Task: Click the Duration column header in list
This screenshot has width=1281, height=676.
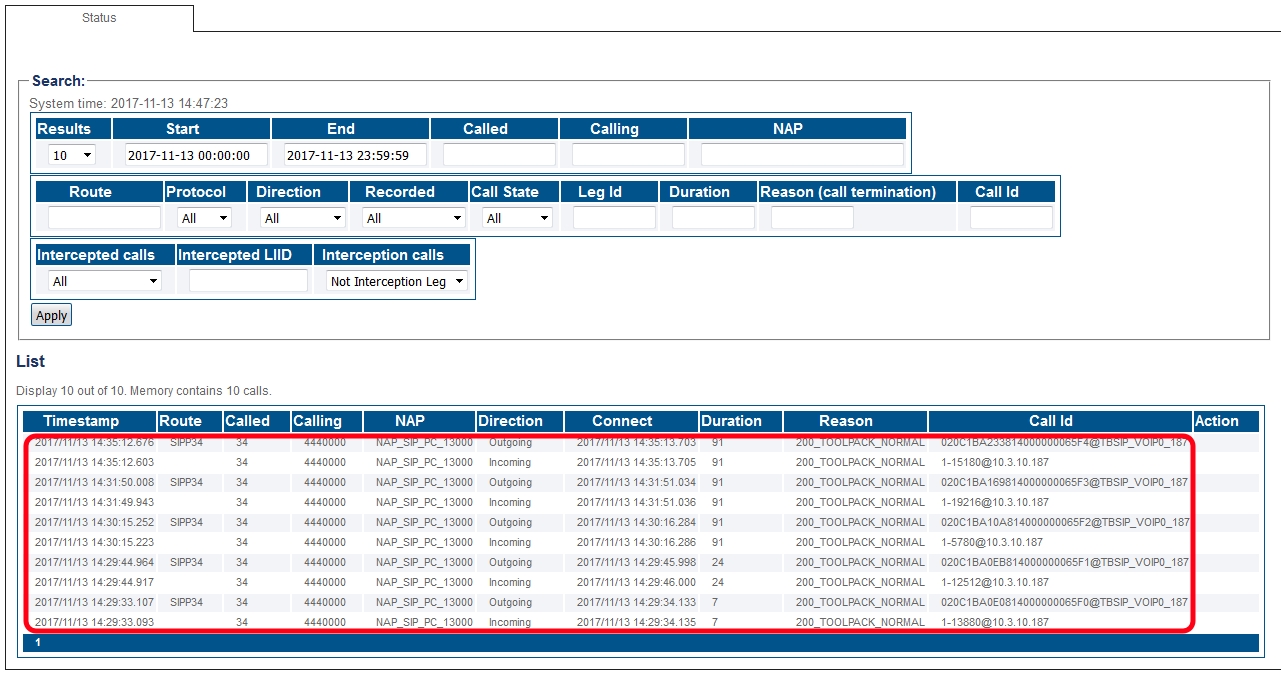Action: (x=731, y=421)
